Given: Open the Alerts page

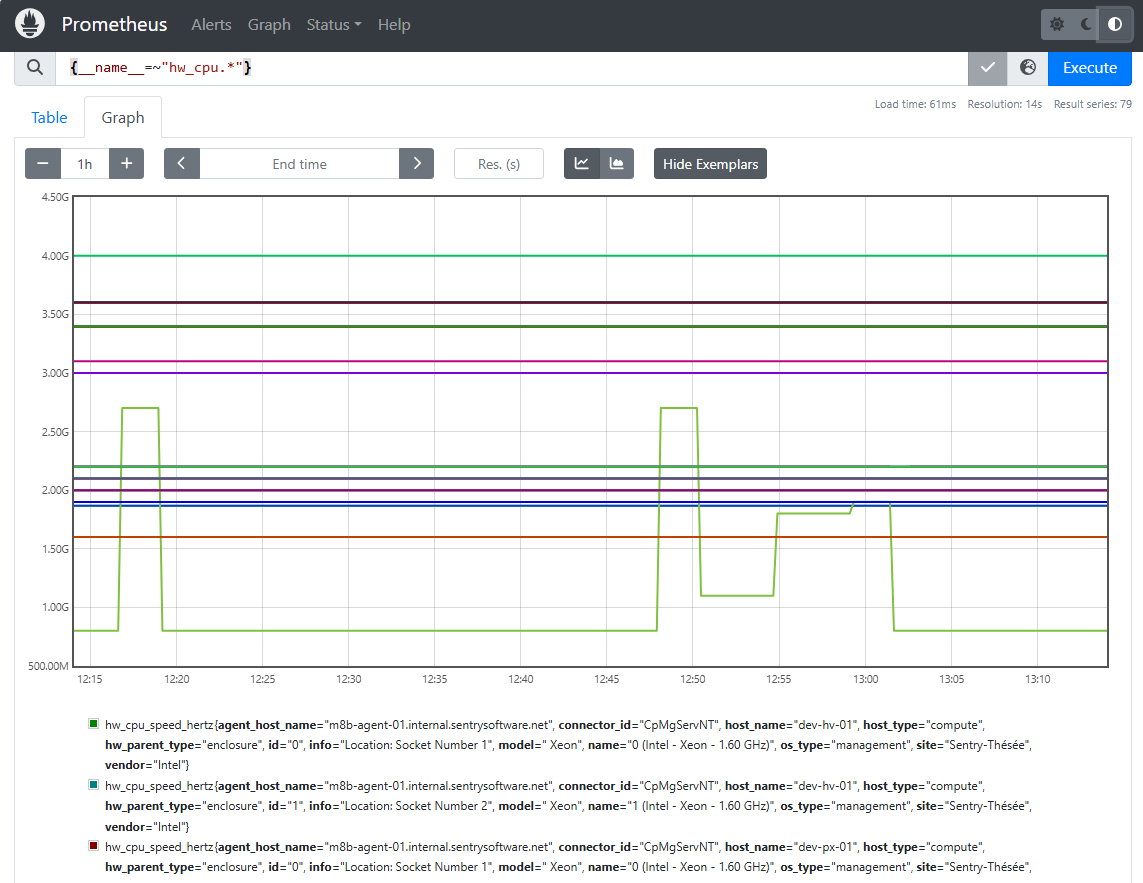Looking at the screenshot, I should click(x=211, y=25).
